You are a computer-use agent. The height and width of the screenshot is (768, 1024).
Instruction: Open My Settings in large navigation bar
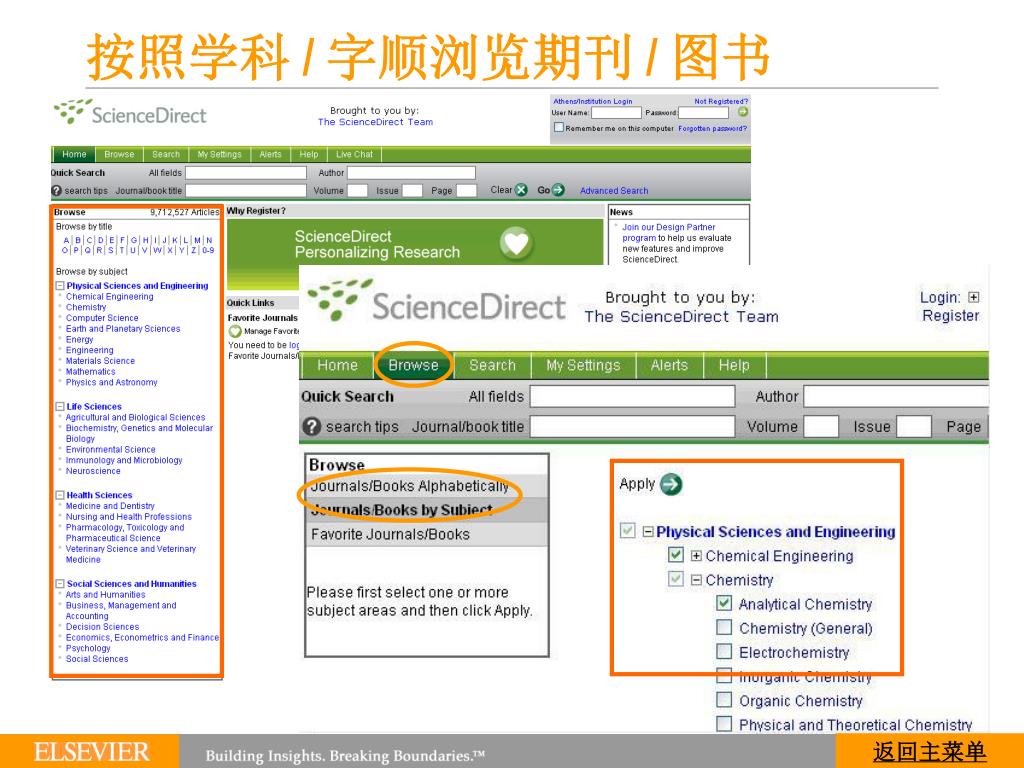583,365
